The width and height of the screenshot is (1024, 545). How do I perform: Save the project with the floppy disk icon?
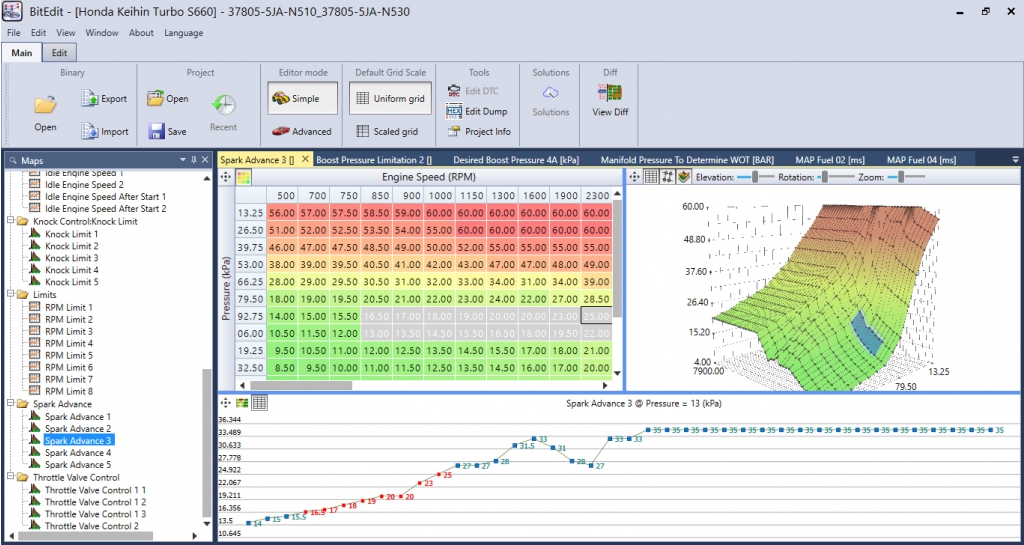coord(156,131)
